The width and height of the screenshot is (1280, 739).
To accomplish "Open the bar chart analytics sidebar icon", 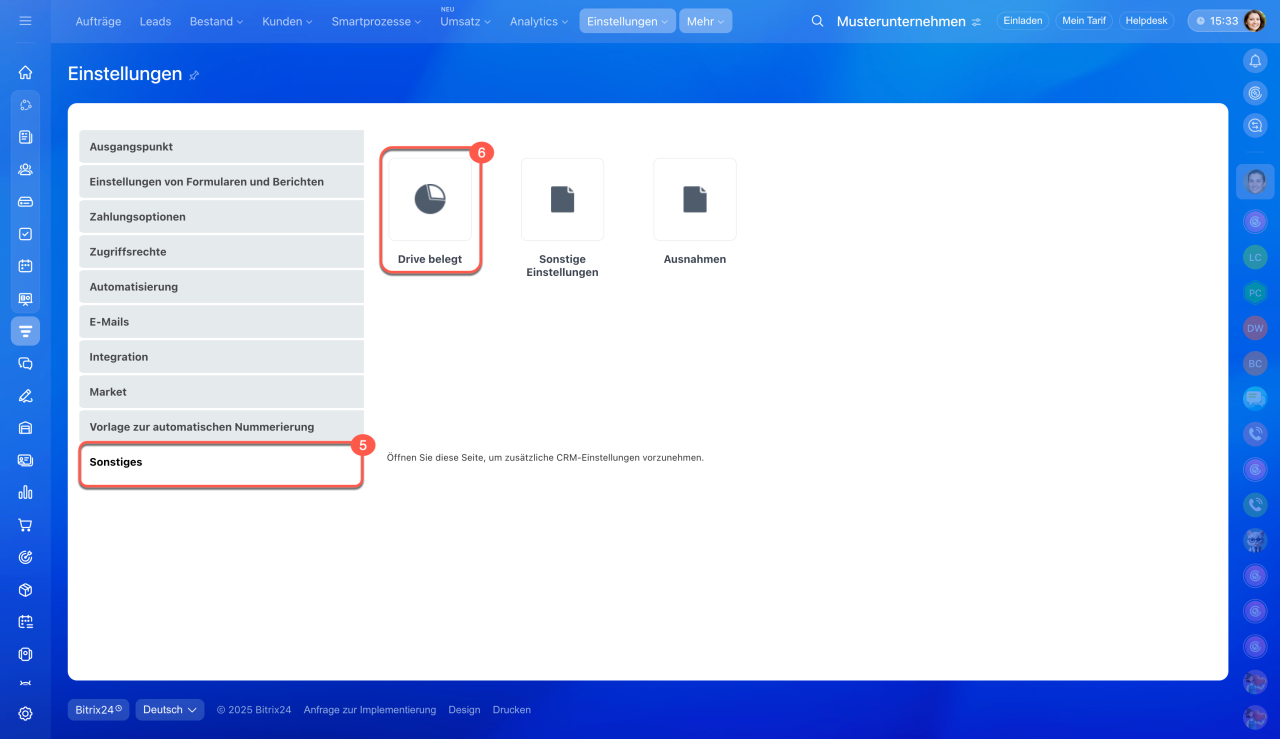I will coord(25,492).
